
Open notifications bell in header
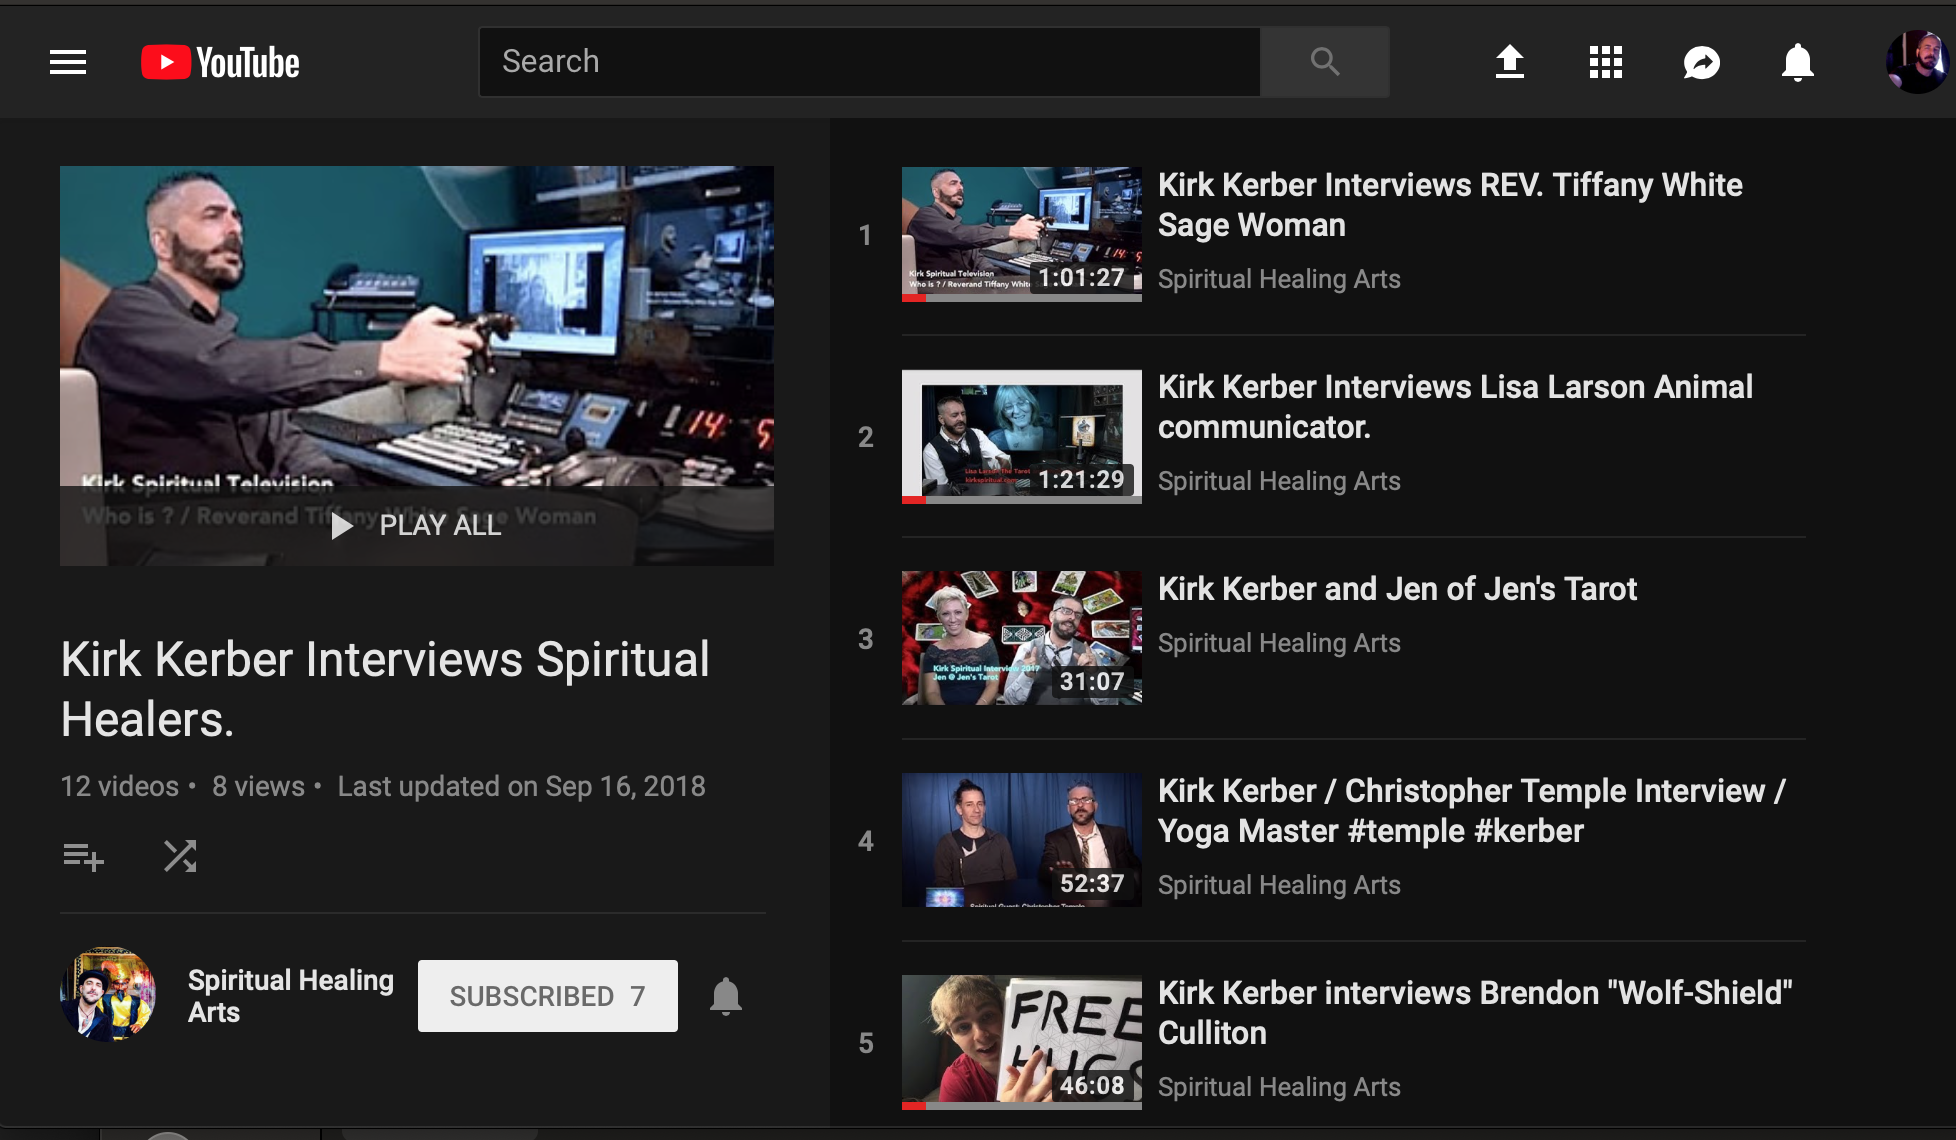click(1797, 62)
